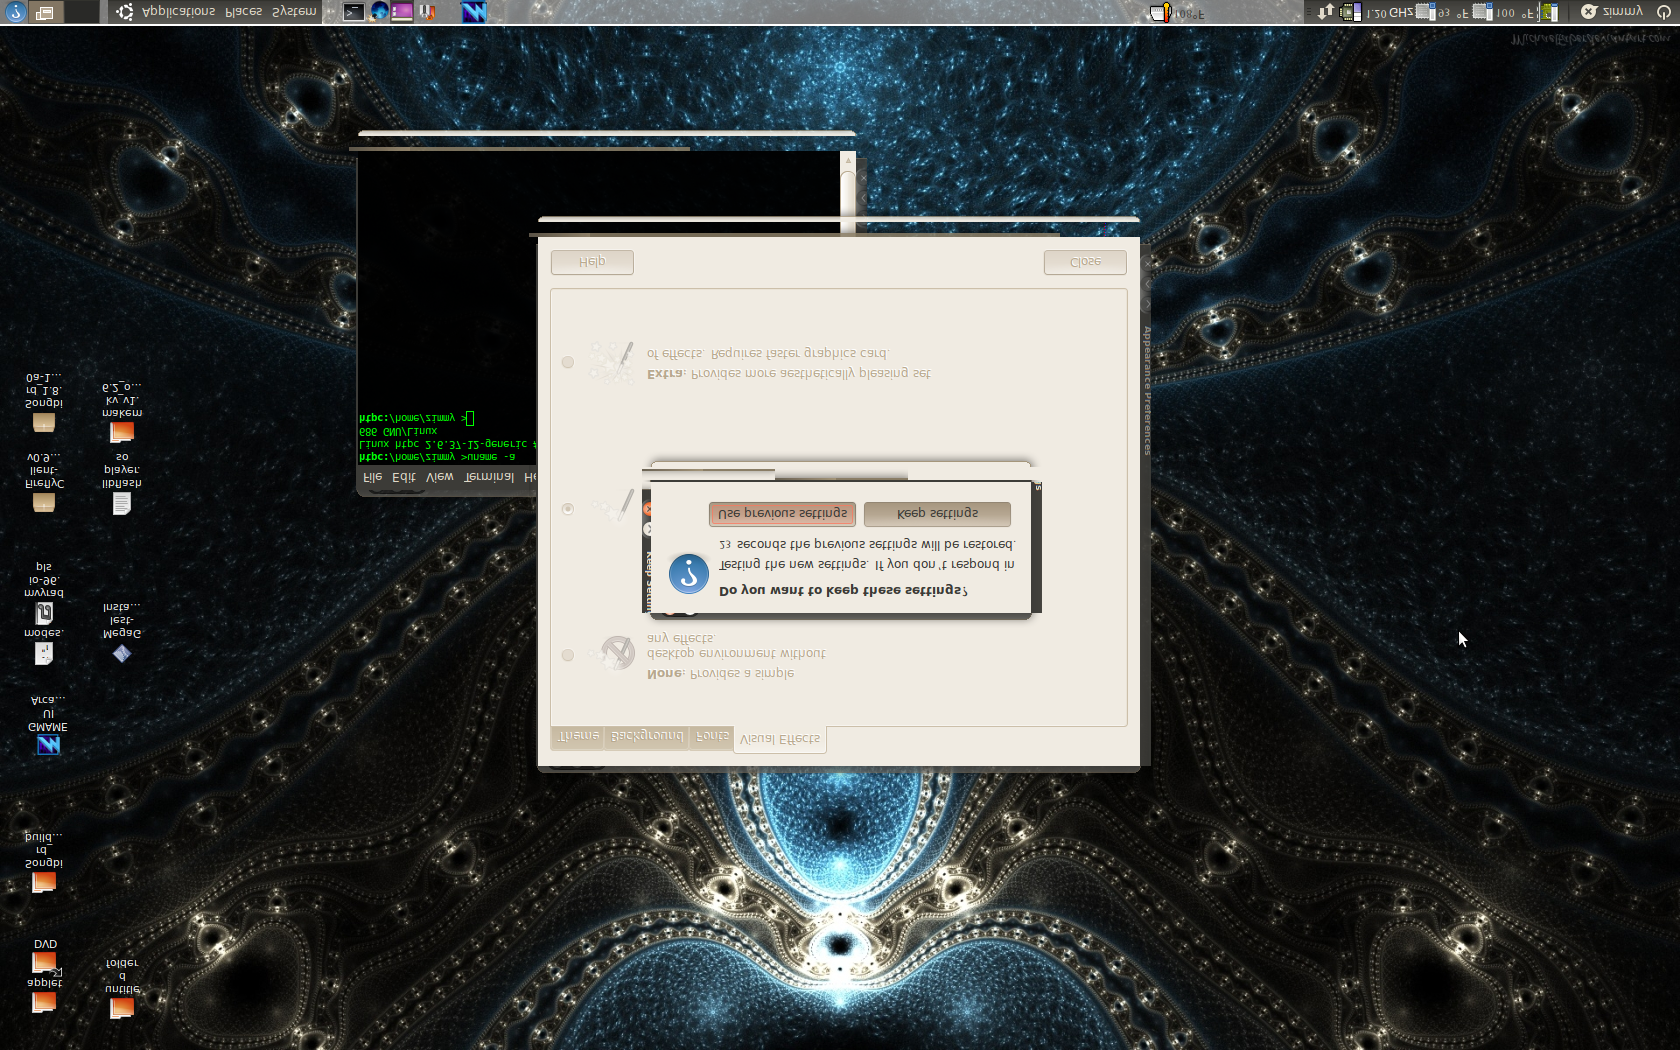Open the View menu in the terminal window
This screenshot has height=1050, width=1680.
coord(440,477)
